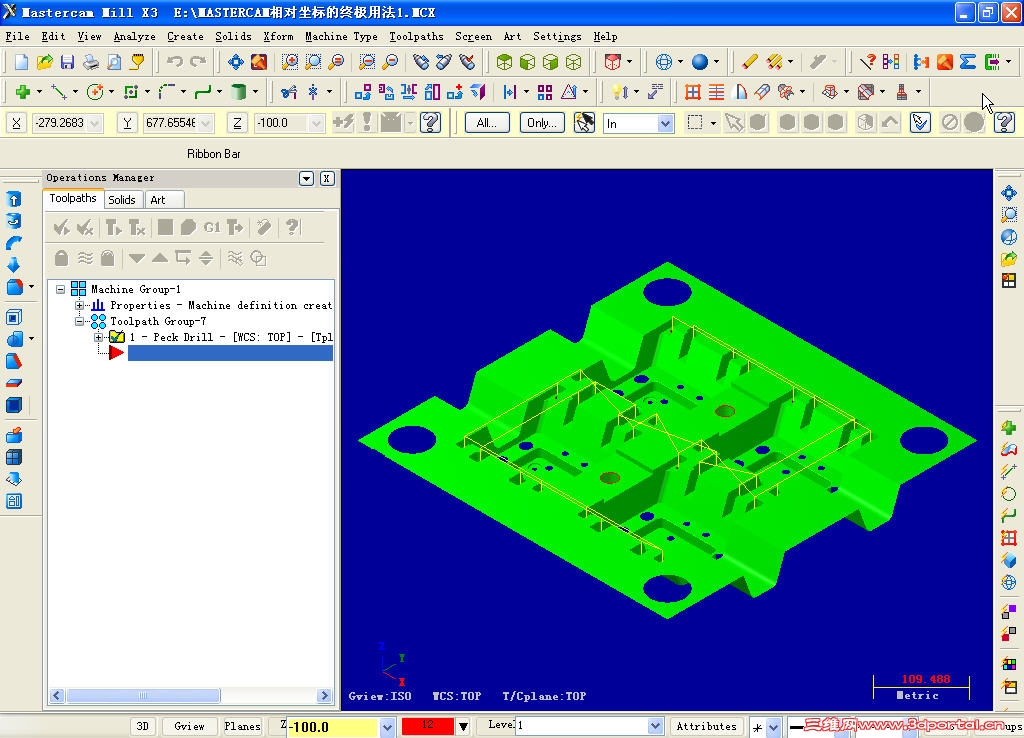Viewport: 1024px width, 738px height.
Task: Click the light bulb hide/unhide icon
Action: coord(618,92)
